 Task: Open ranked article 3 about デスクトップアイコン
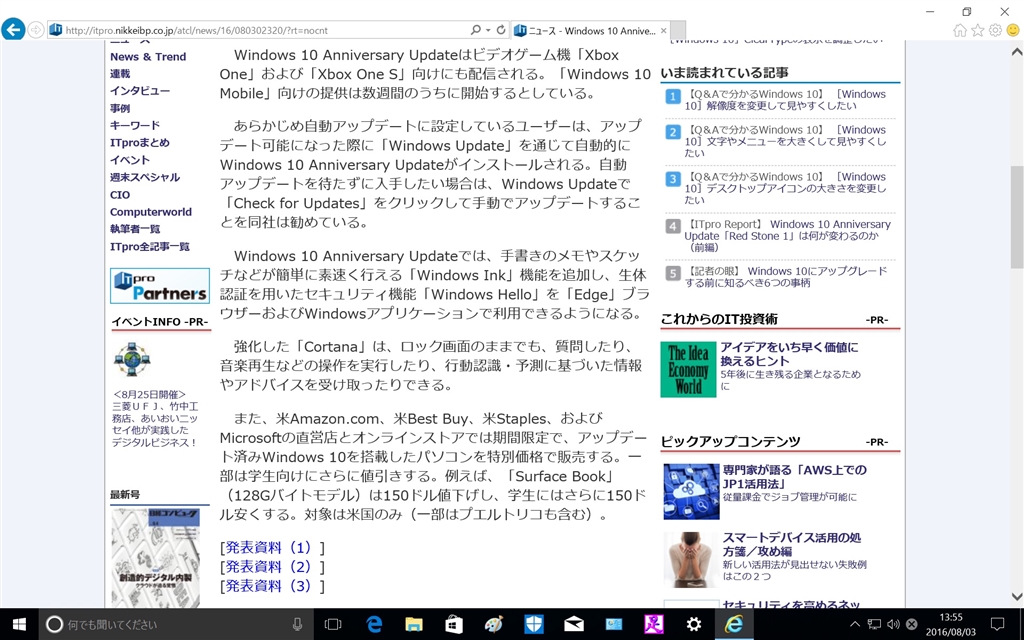(785, 188)
